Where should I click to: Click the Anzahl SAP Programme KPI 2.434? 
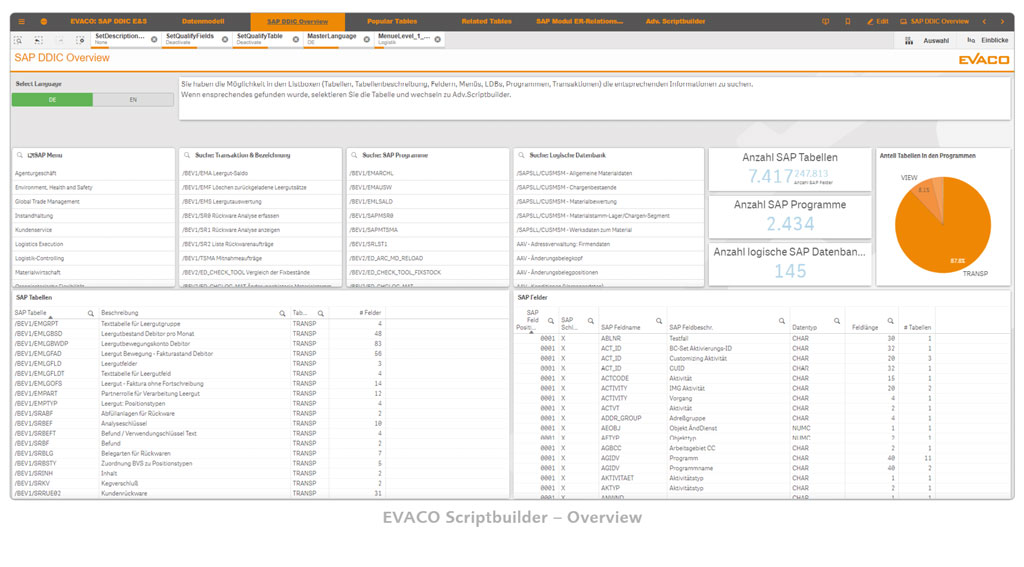pyautogui.click(x=790, y=224)
